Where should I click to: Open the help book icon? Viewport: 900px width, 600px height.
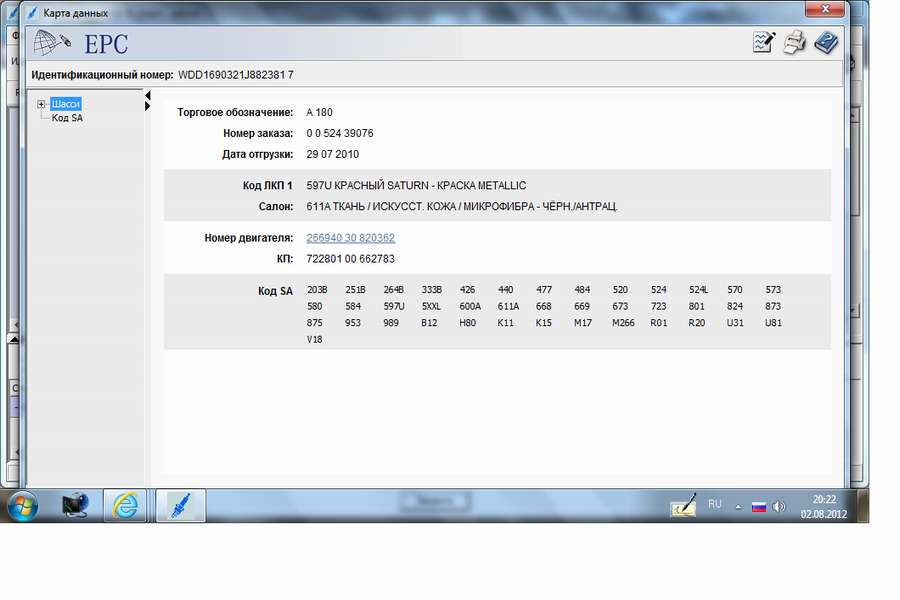click(x=825, y=43)
